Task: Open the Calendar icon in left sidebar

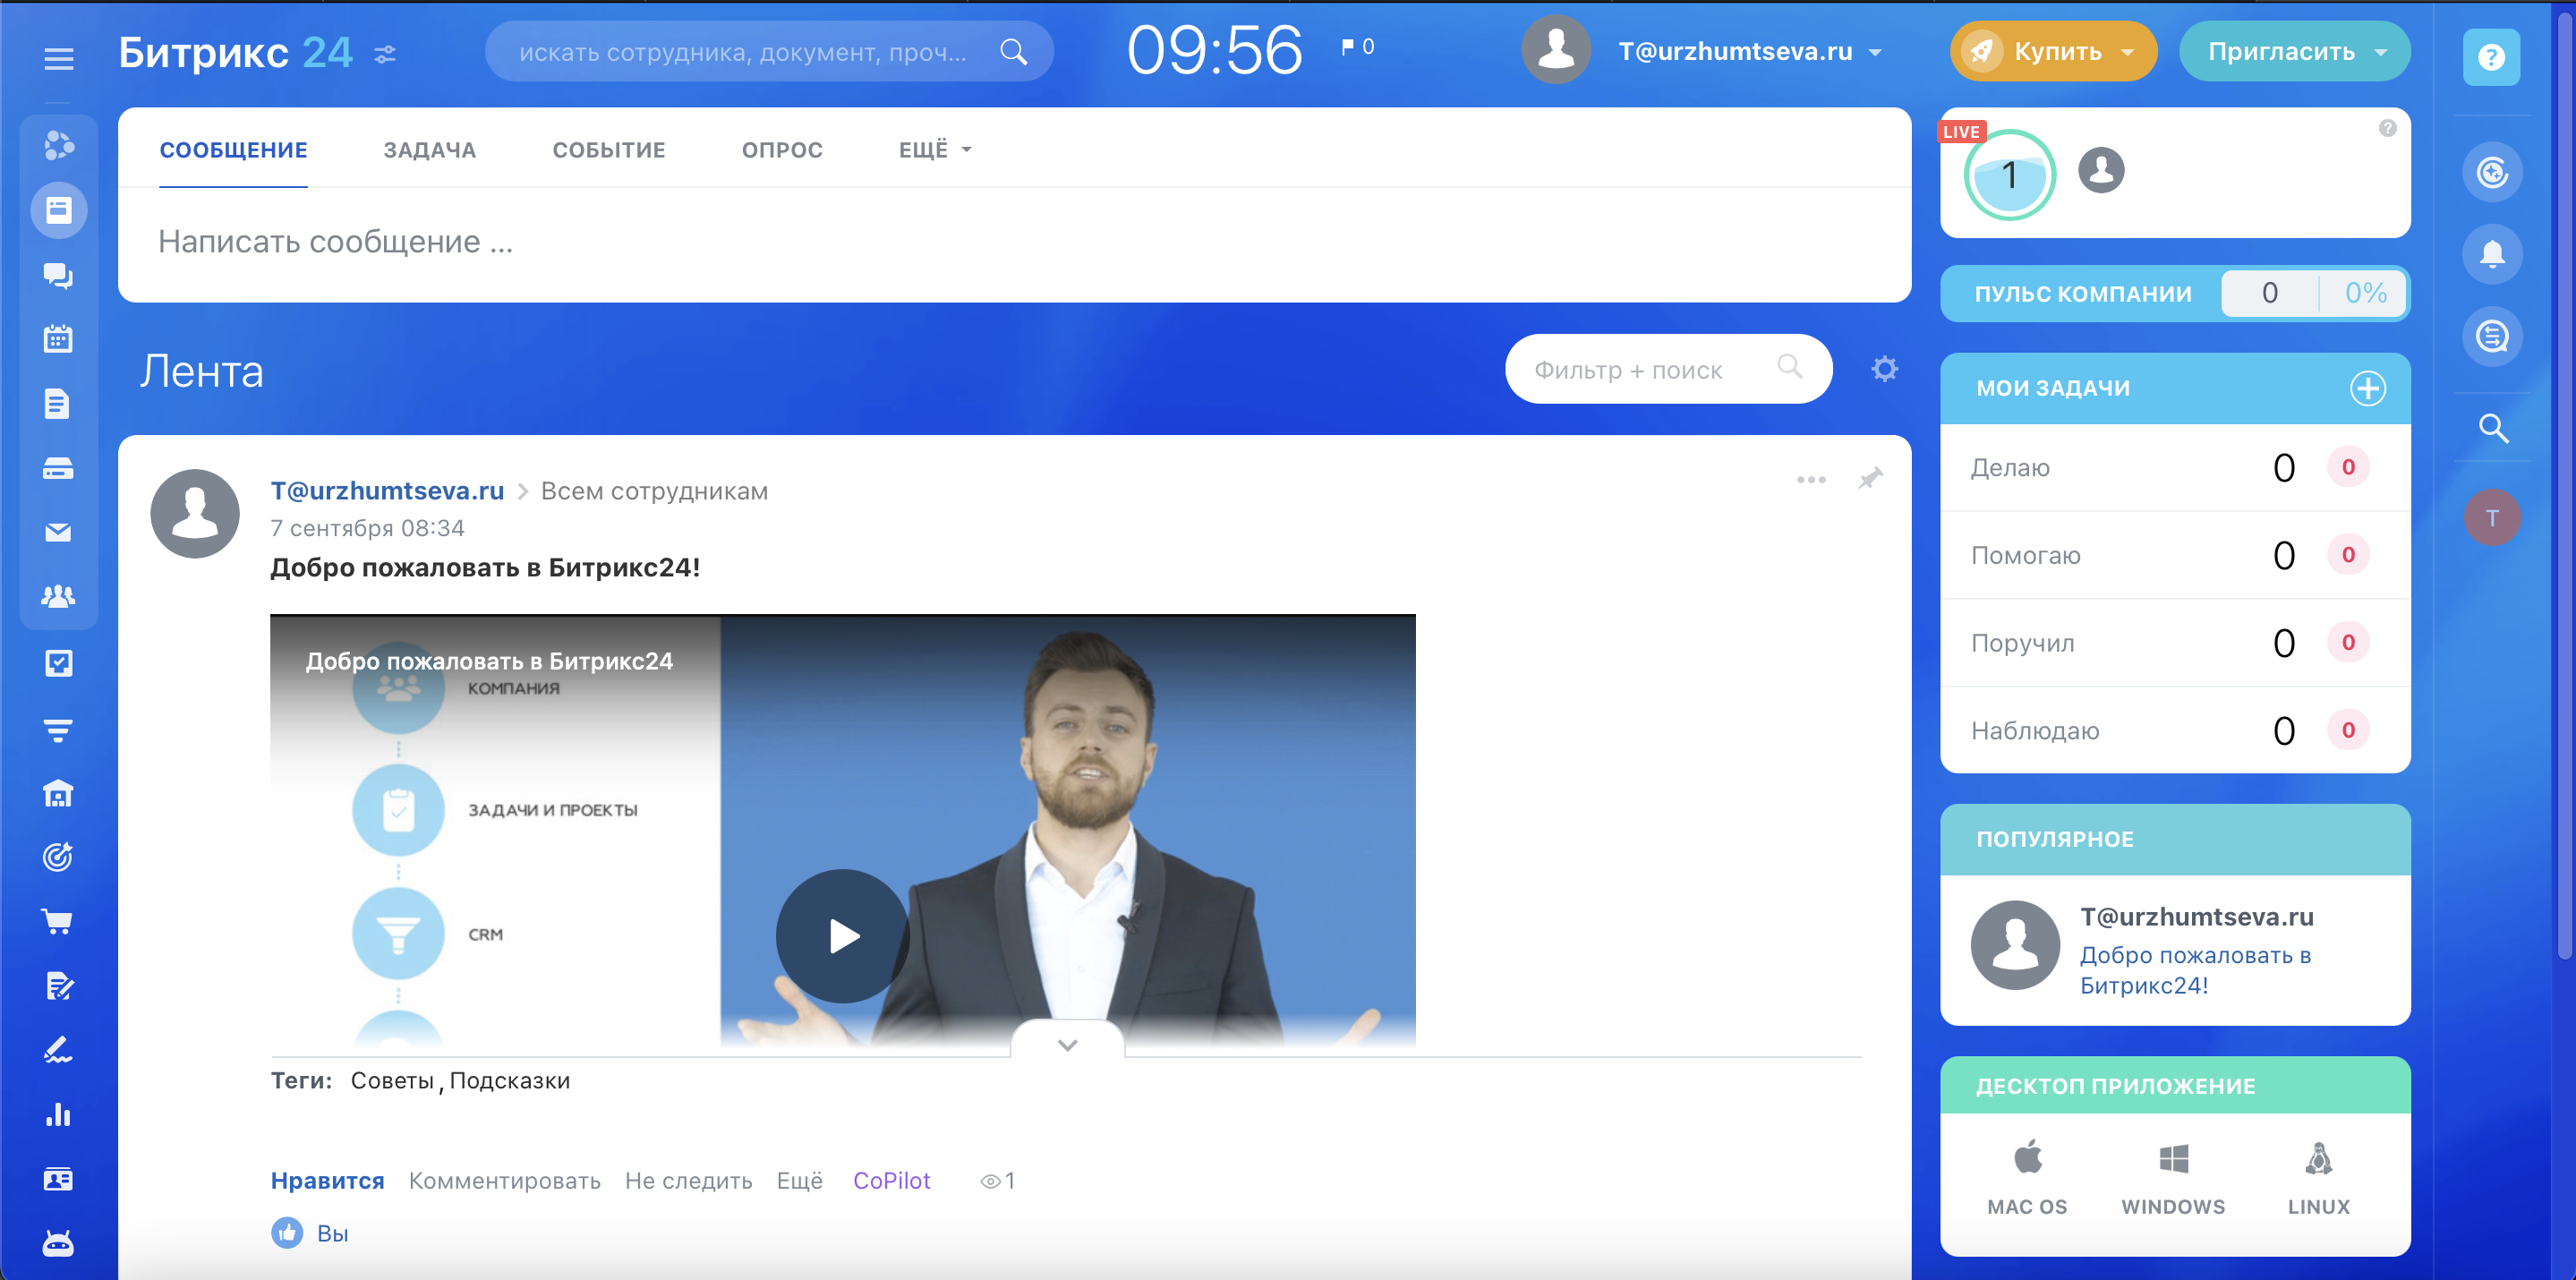Action: (x=58, y=339)
